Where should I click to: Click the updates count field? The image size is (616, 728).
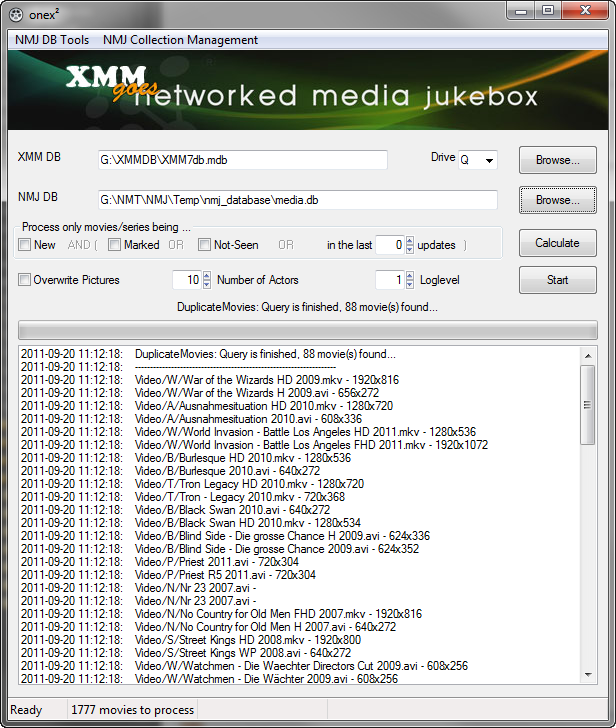point(390,245)
